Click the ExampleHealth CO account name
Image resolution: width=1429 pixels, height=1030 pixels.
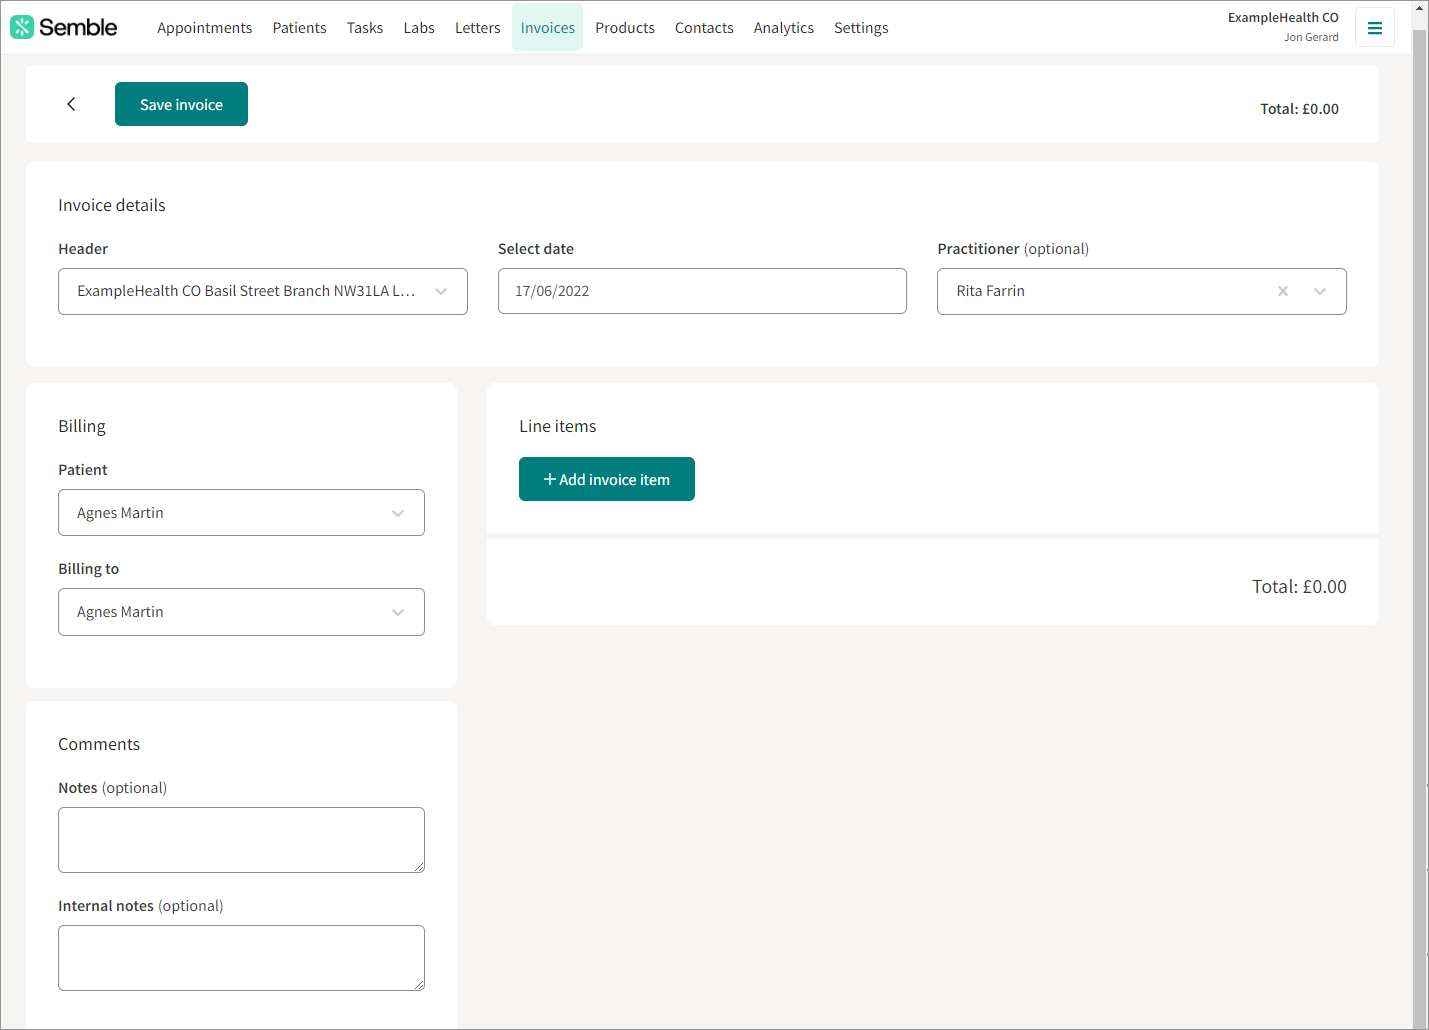1283,18
